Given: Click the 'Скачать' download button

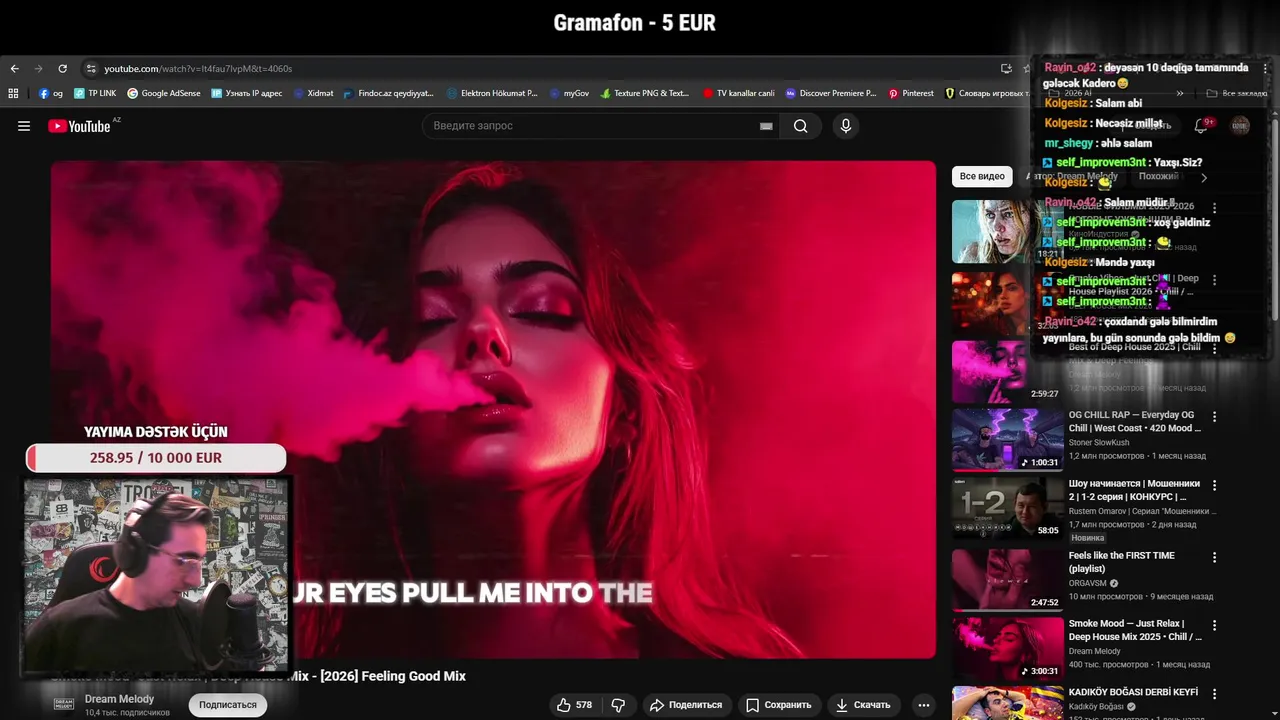Looking at the screenshot, I should tap(864, 705).
